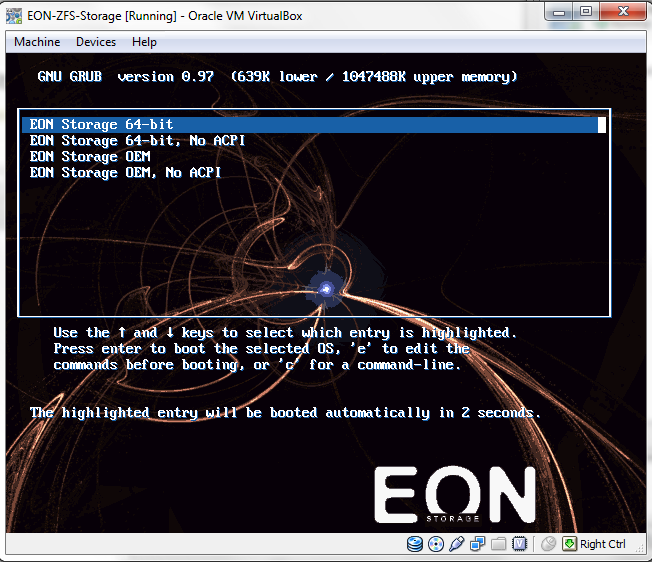This screenshot has width=652, height=562.
Task: Click the VirtualBox window title bar icon
Action: pos(14,16)
